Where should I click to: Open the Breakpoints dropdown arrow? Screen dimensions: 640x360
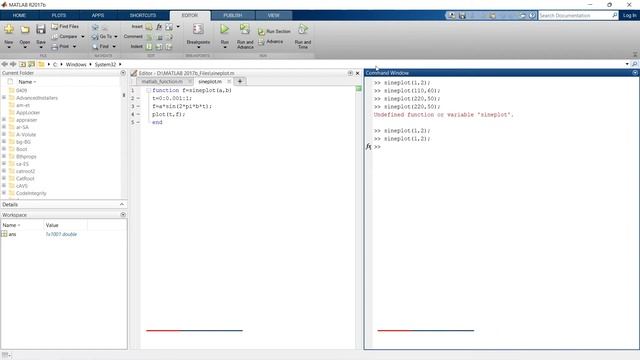[198, 47]
